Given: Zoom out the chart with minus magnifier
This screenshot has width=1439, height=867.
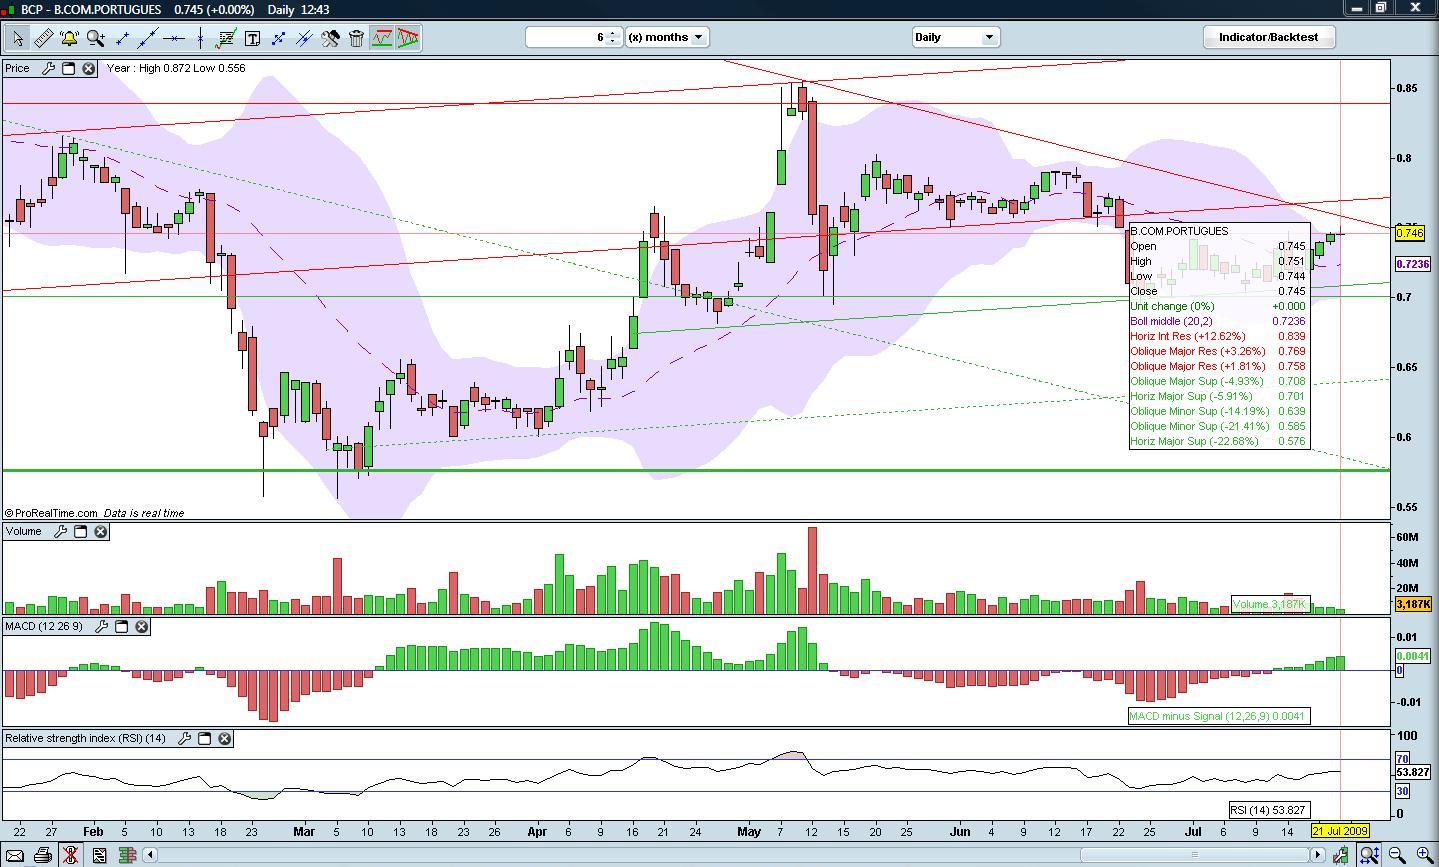Looking at the screenshot, I should point(1397,855).
